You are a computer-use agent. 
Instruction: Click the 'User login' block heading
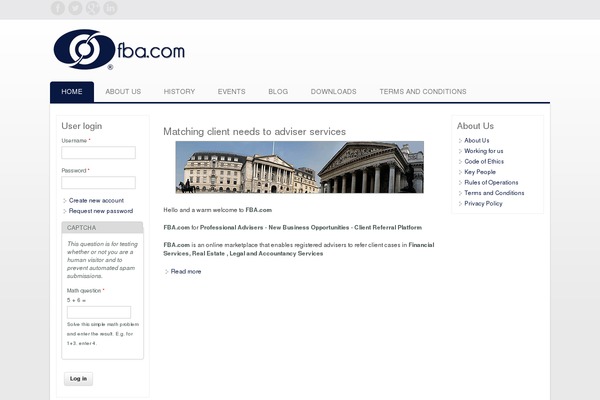coord(82,126)
